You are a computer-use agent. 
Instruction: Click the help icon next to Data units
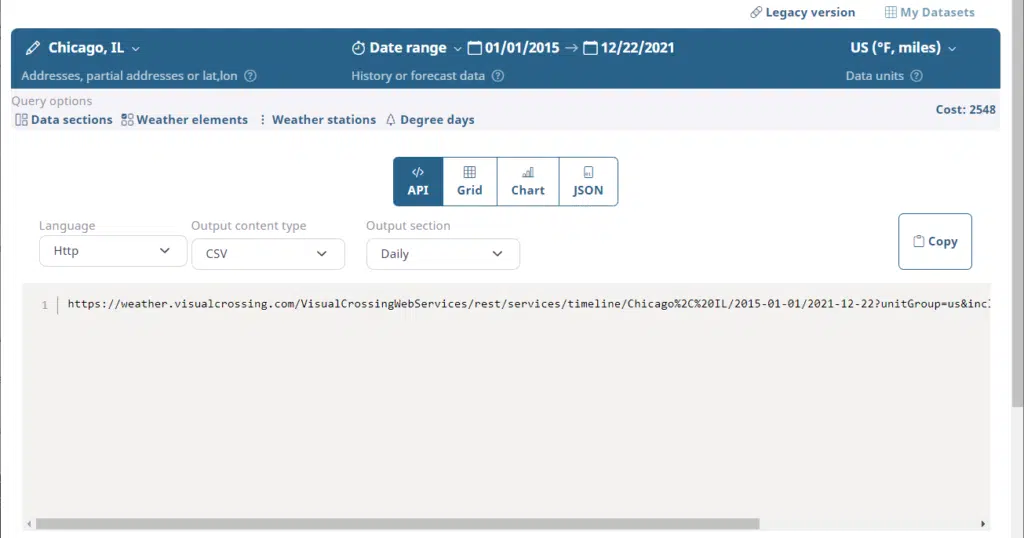(x=916, y=76)
